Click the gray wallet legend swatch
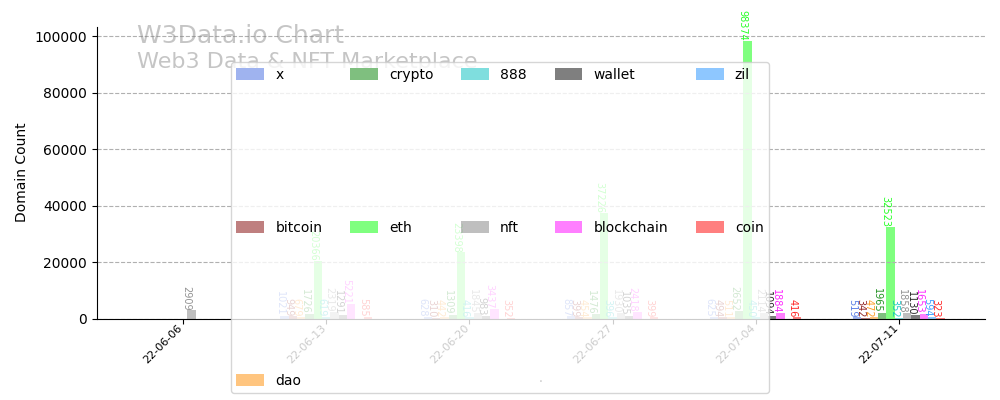 pos(569,74)
